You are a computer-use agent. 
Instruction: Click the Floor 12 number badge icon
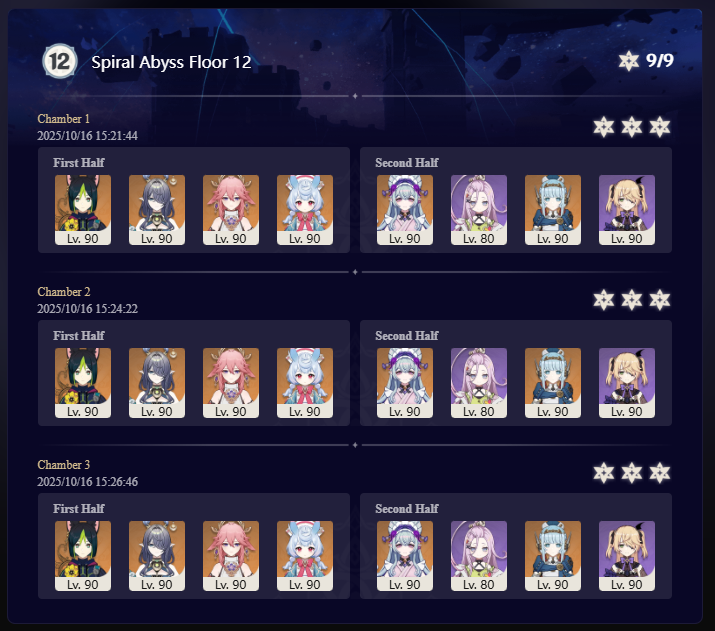point(60,61)
